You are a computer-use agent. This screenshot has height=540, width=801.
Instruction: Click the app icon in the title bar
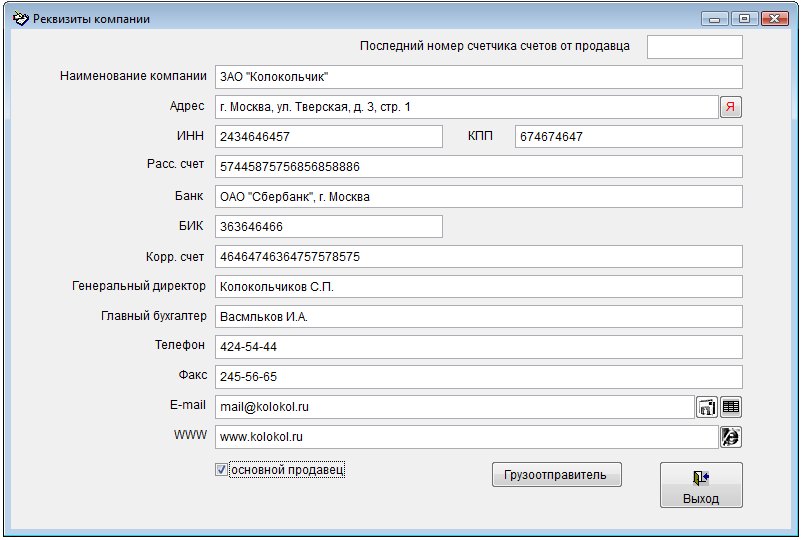(x=20, y=19)
